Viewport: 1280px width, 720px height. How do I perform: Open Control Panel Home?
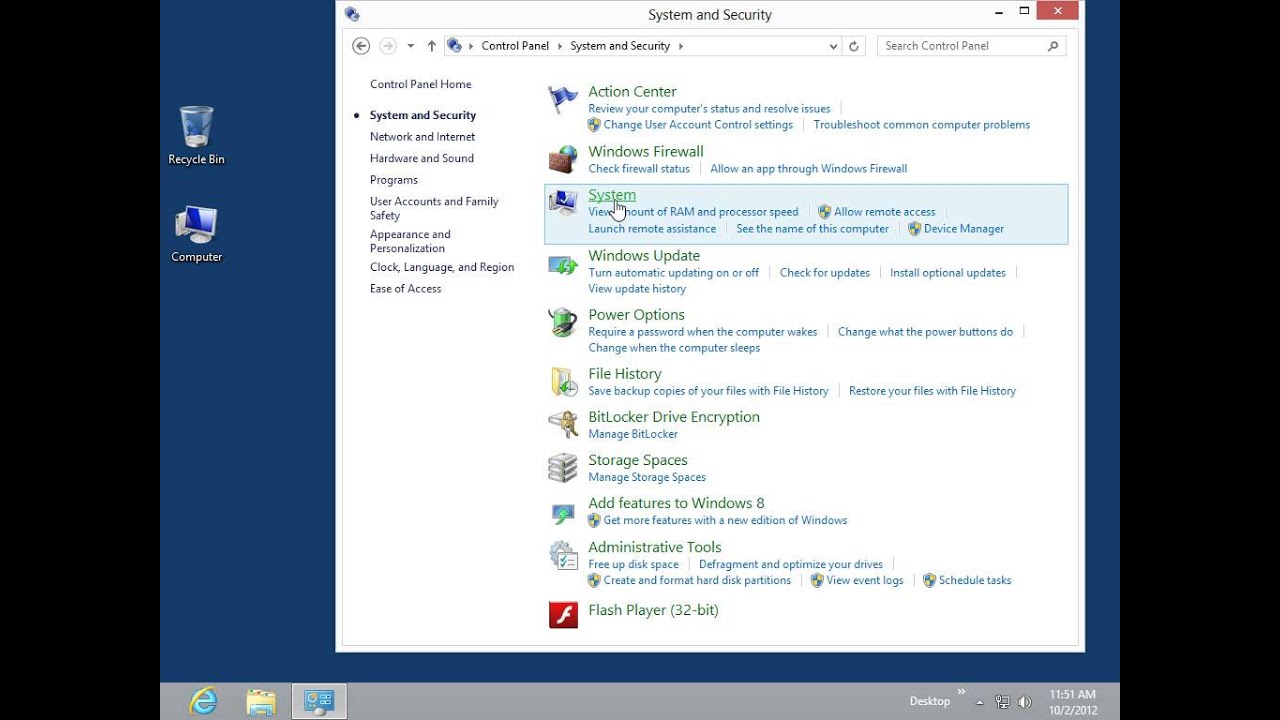(x=420, y=84)
